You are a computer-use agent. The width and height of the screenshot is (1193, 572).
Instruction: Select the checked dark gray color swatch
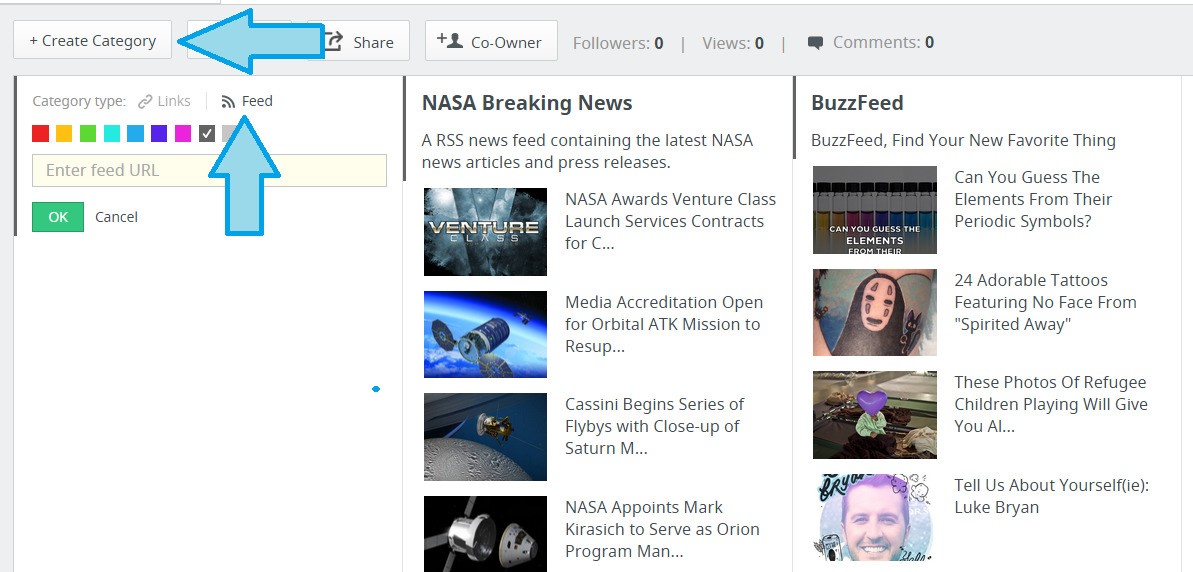(x=207, y=133)
